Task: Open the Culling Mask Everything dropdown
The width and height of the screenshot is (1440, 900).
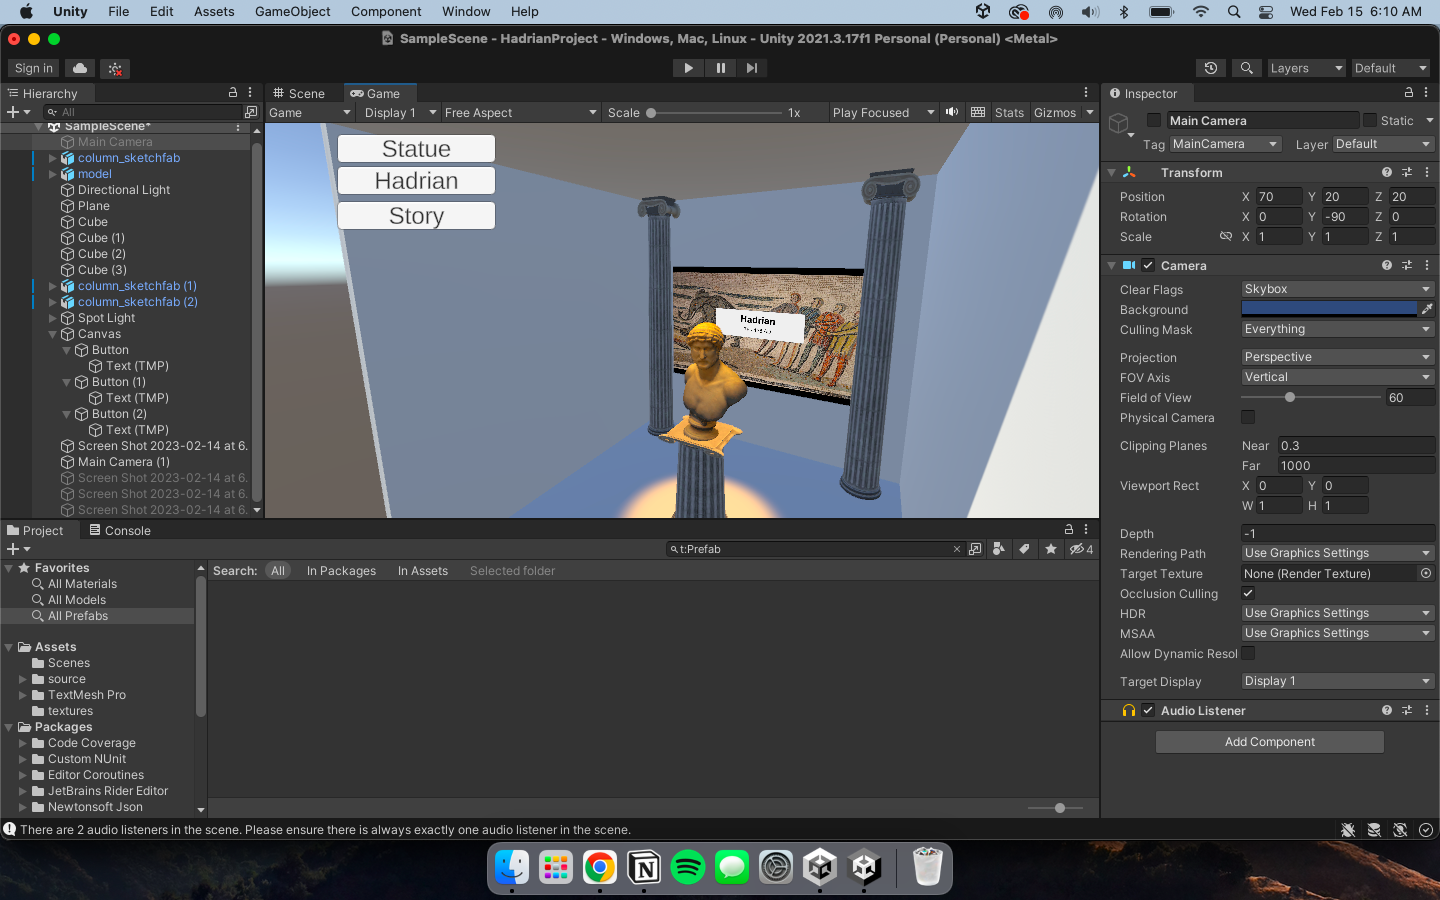Action: tap(1338, 329)
